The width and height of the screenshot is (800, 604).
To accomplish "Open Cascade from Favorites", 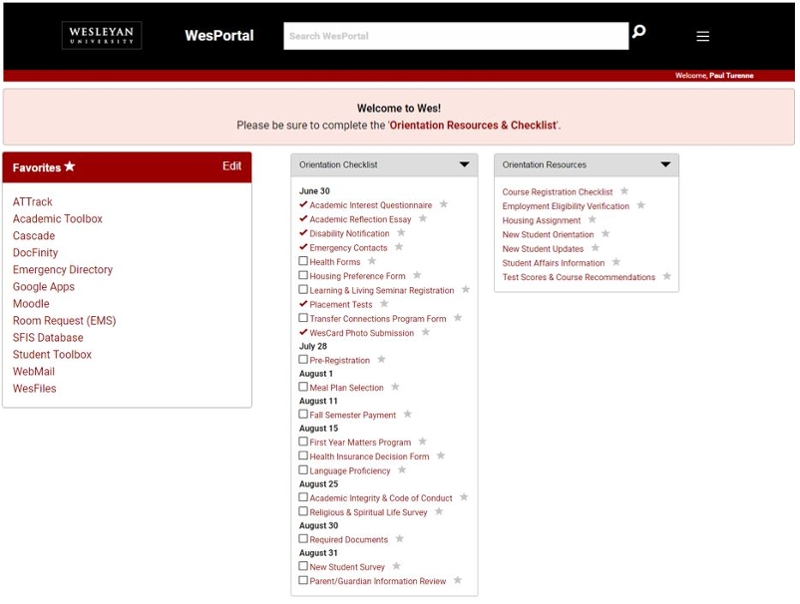I will click(34, 236).
